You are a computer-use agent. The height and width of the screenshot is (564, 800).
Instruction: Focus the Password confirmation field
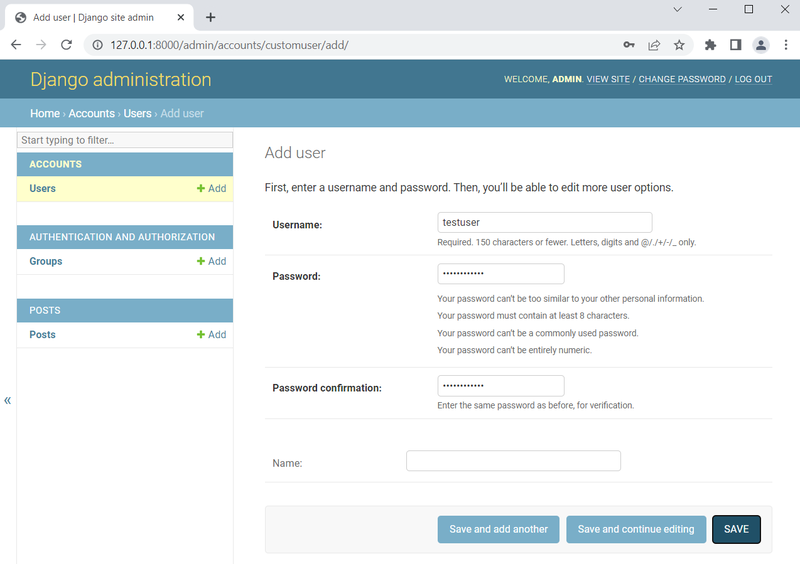tap(501, 386)
